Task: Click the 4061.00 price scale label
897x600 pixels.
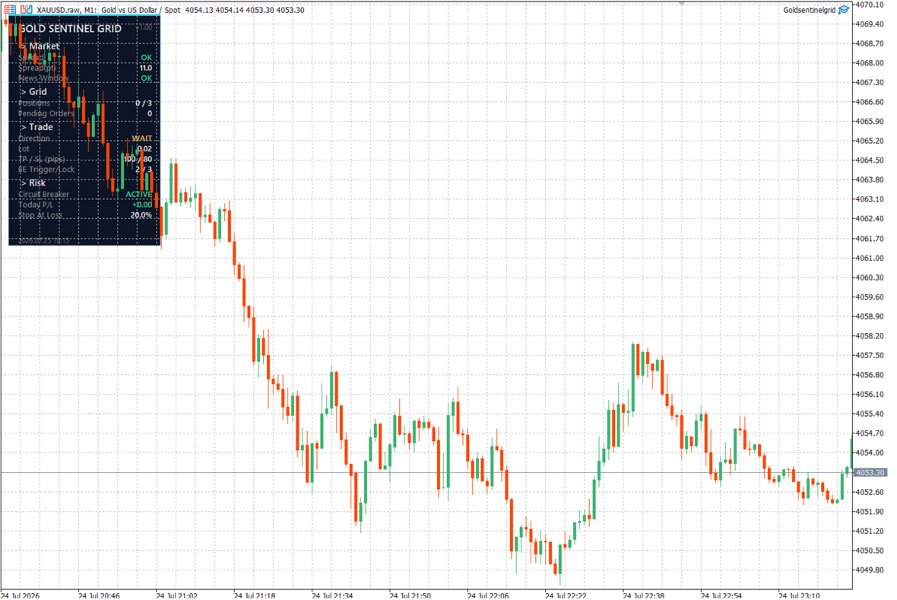Action: pos(869,258)
